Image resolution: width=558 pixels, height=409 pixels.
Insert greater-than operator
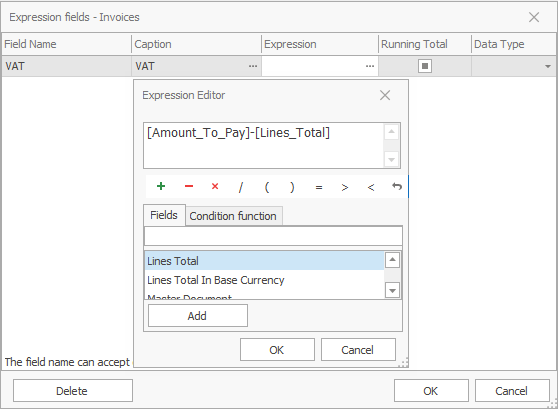(x=344, y=187)
